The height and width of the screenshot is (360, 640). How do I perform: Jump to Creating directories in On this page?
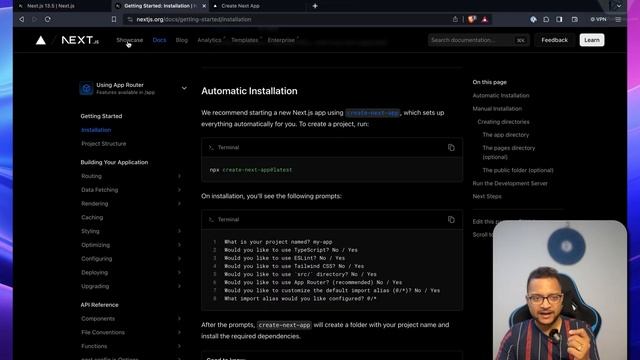coord(503,122)
